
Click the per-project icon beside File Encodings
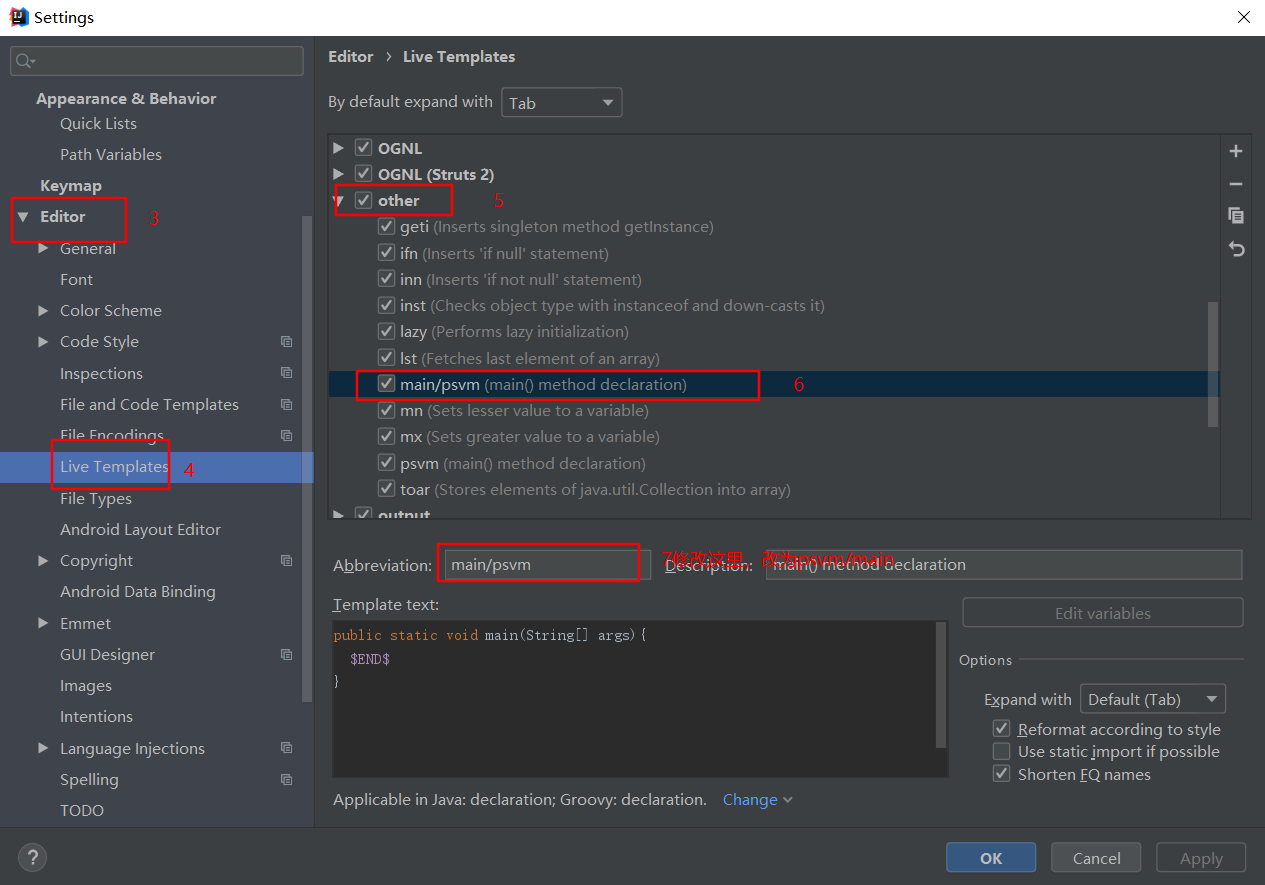(x=287, y=436)
